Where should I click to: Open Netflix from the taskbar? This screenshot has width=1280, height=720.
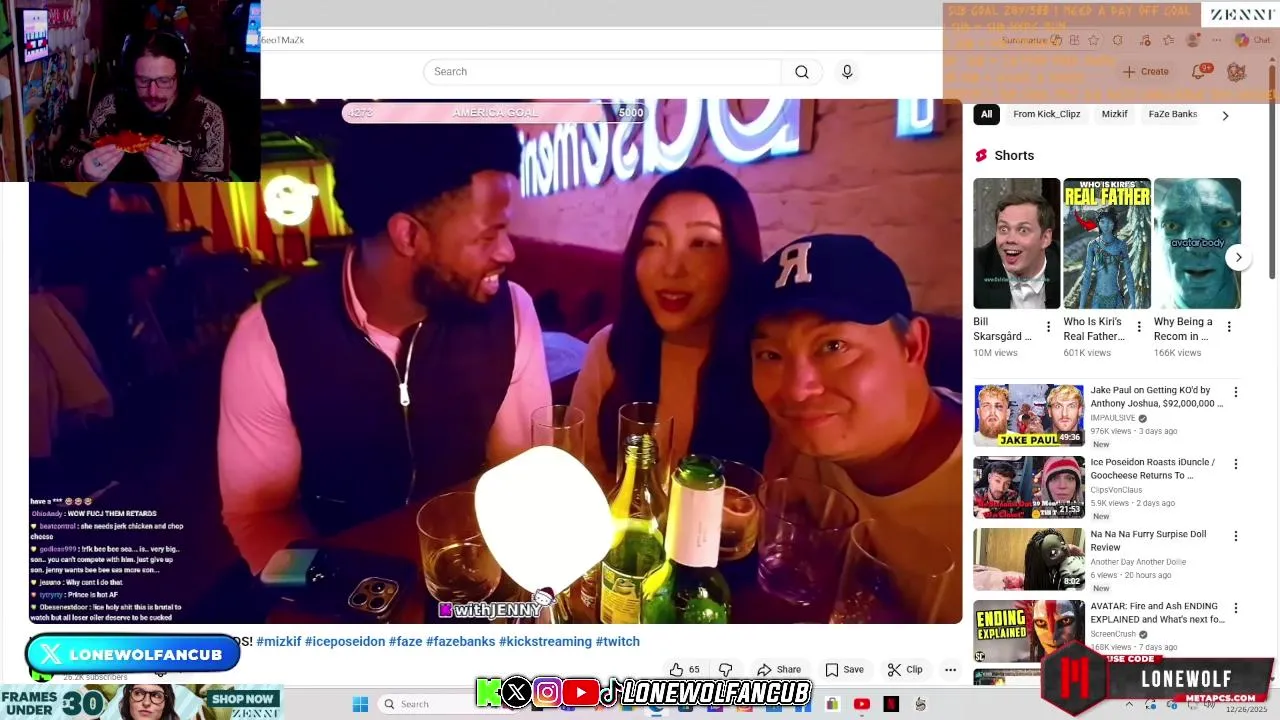891,704
